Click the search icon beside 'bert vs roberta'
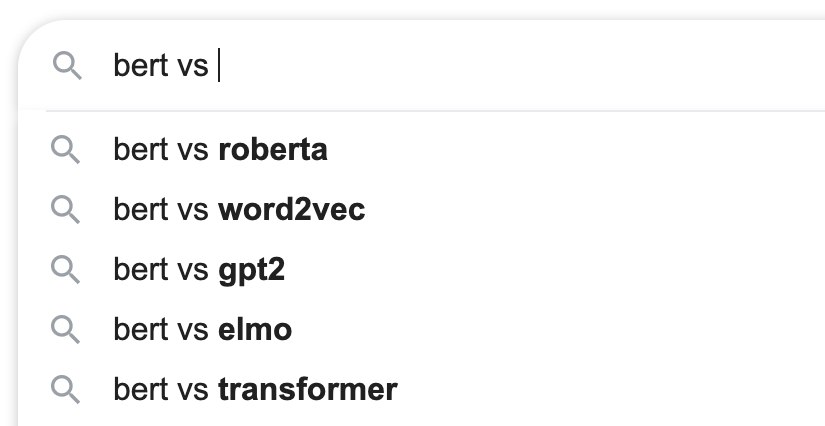 click(x=66, y=150)
